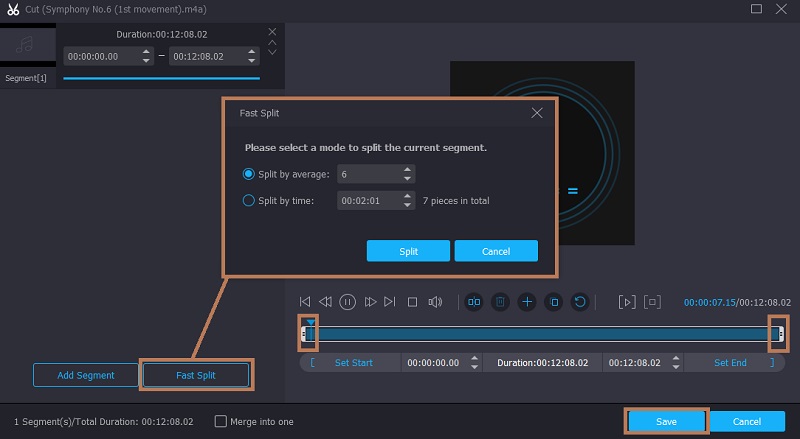
Task: Click the plus icon to add segment
Action: (x=526, y=301)
